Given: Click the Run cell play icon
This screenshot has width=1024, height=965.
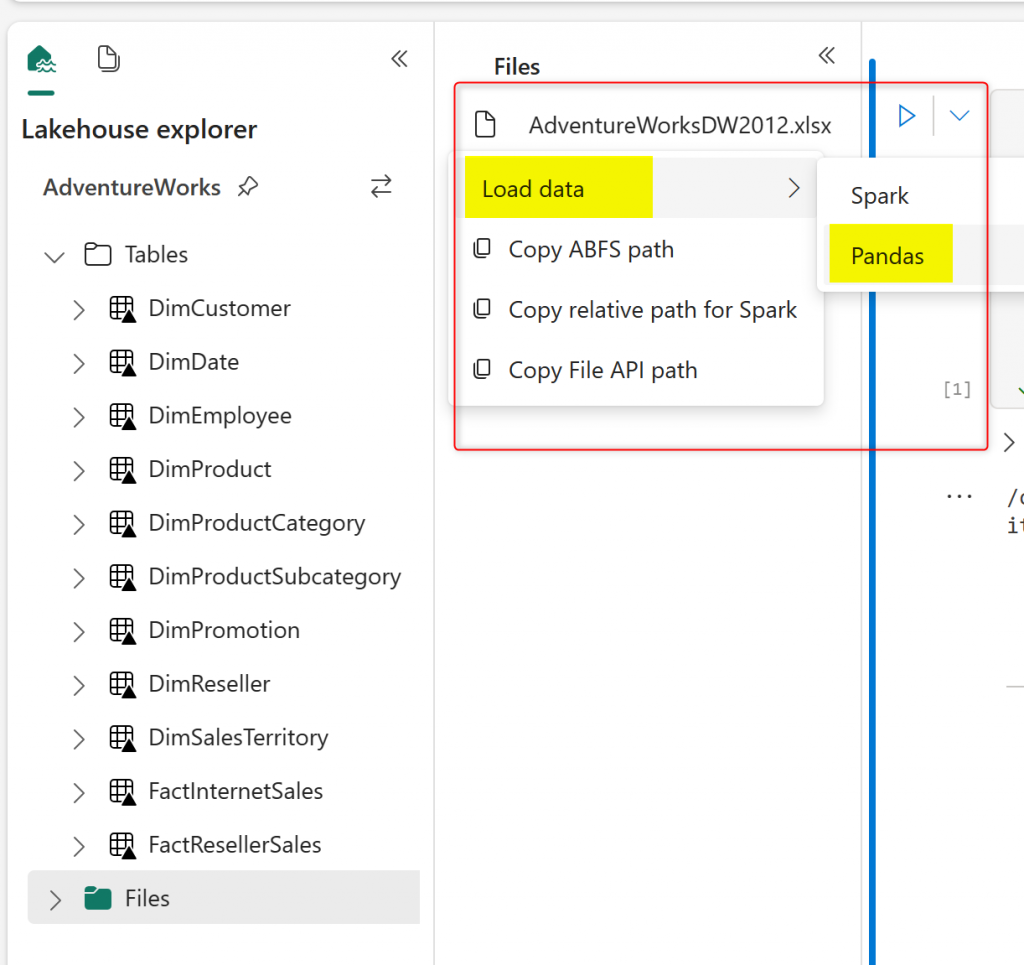Looking at the screenshot, I should [x=907, y=116].
